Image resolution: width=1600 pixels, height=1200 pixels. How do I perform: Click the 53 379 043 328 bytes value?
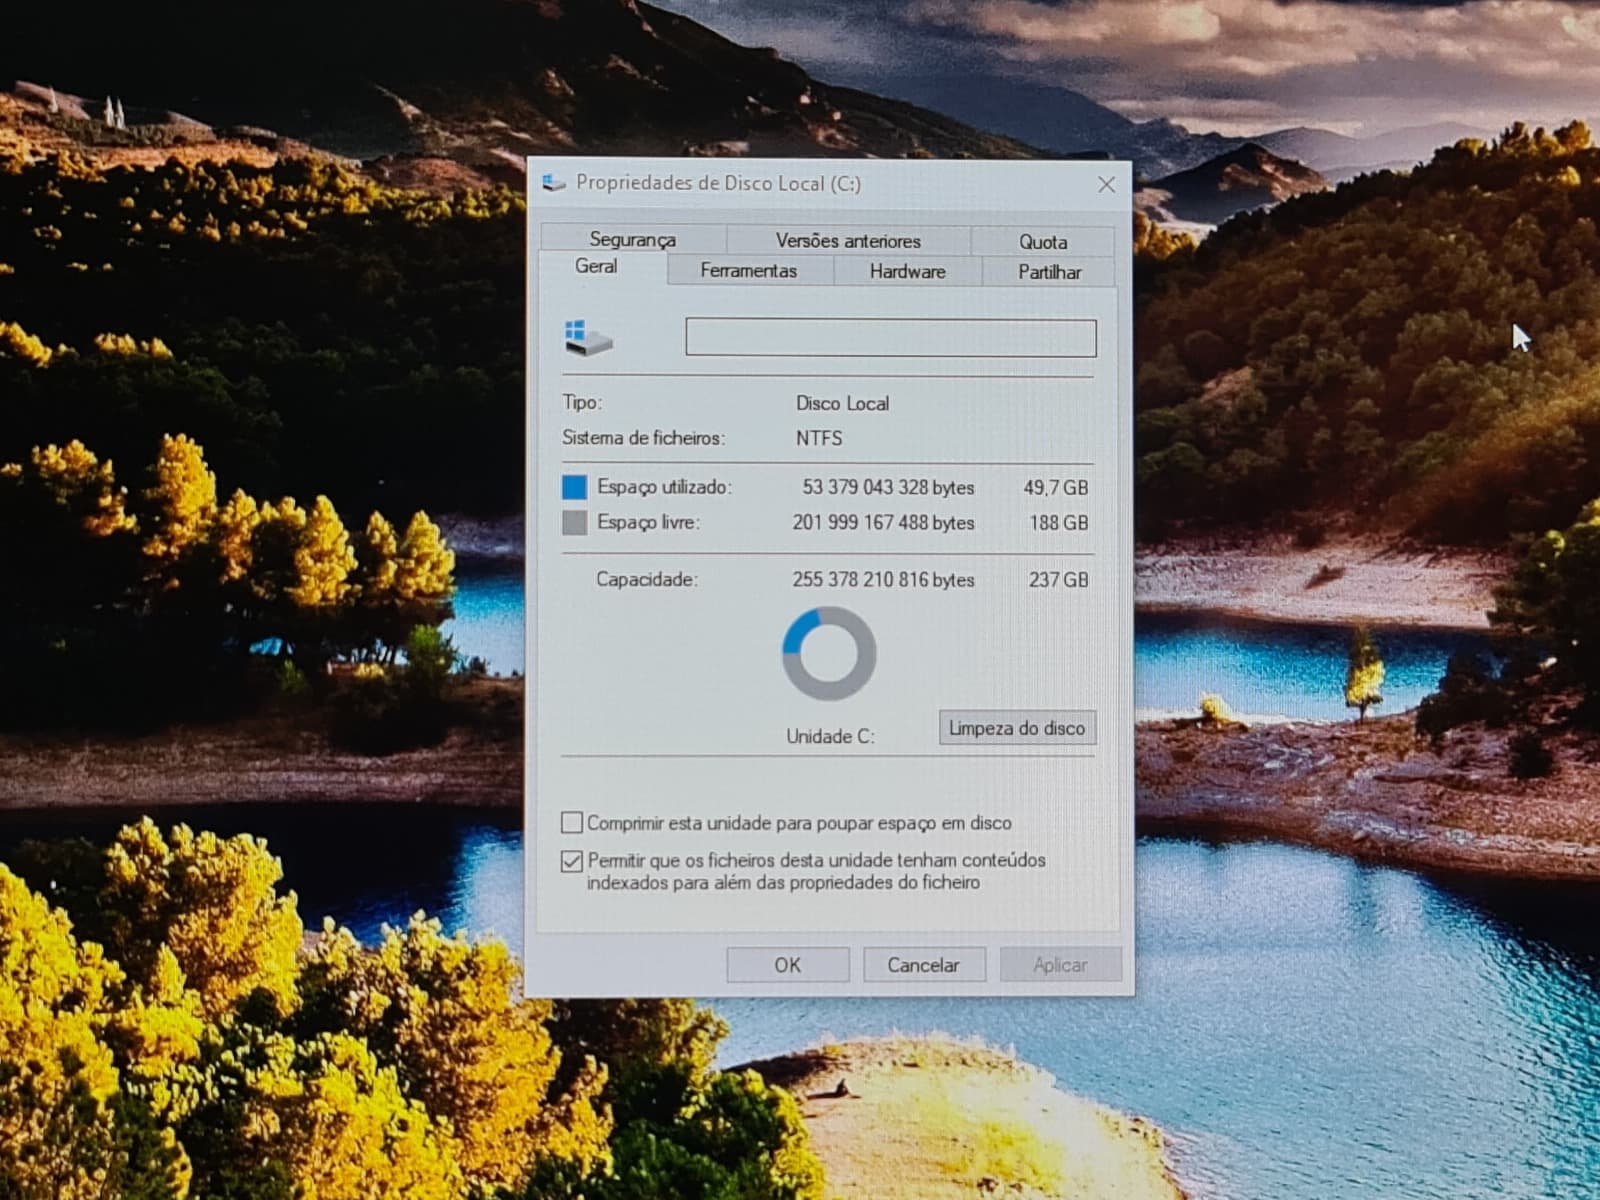[x=888, y=488]
